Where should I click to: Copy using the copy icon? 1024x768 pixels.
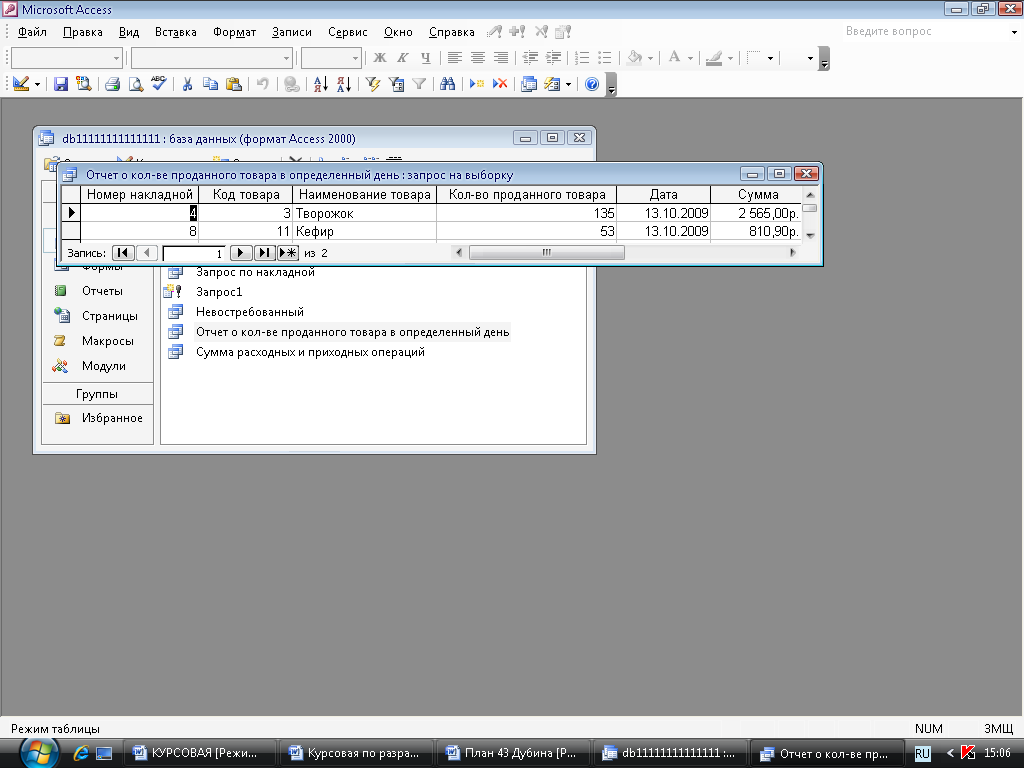pyautogui.click(x=210, y=84)
